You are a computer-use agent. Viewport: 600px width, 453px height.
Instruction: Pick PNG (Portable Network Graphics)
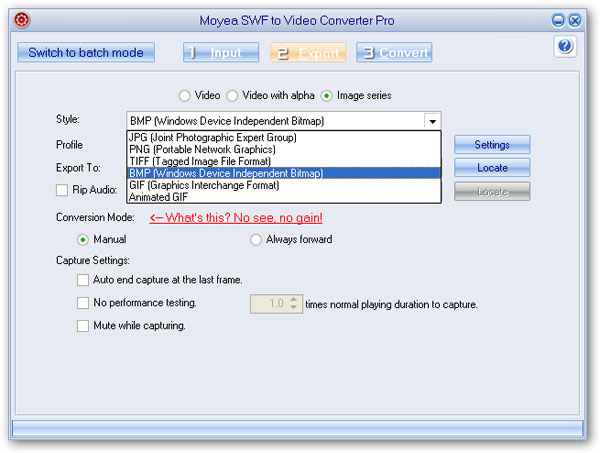pos(284,149)
